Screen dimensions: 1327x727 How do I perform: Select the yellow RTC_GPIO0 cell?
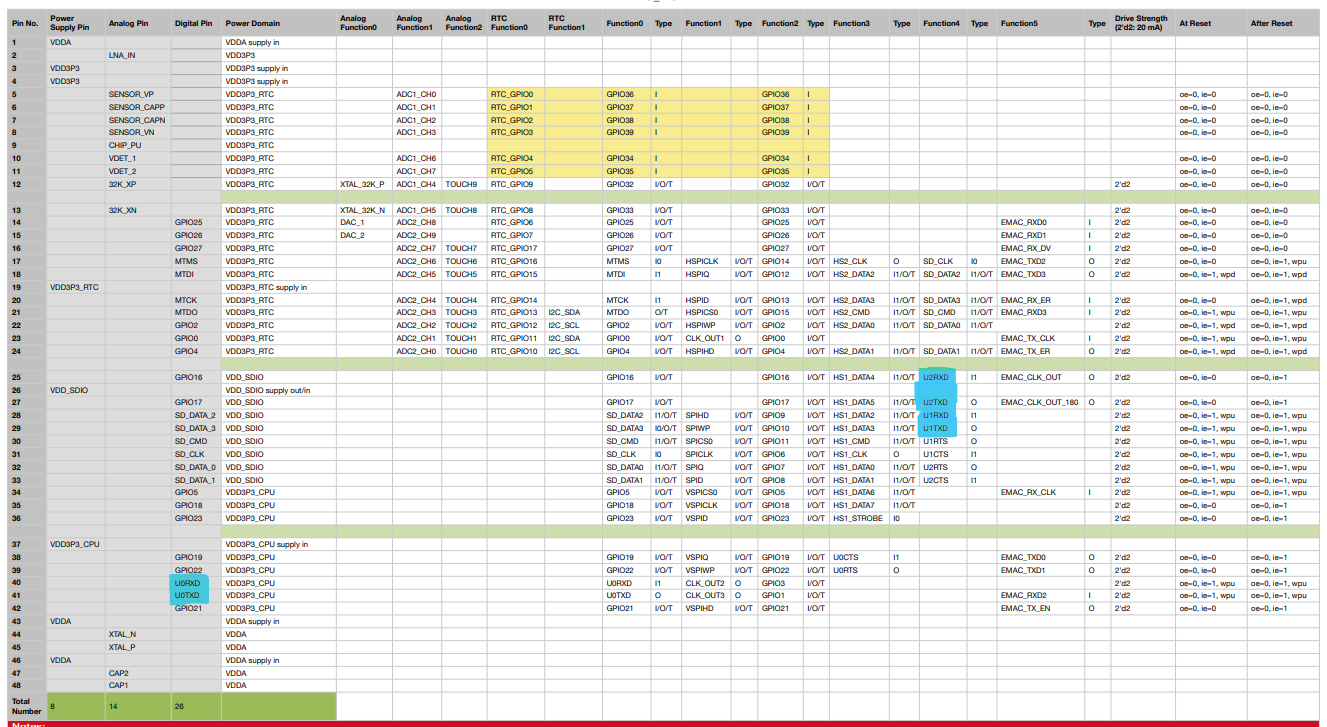pyautogui.click(x=516, y=94)
